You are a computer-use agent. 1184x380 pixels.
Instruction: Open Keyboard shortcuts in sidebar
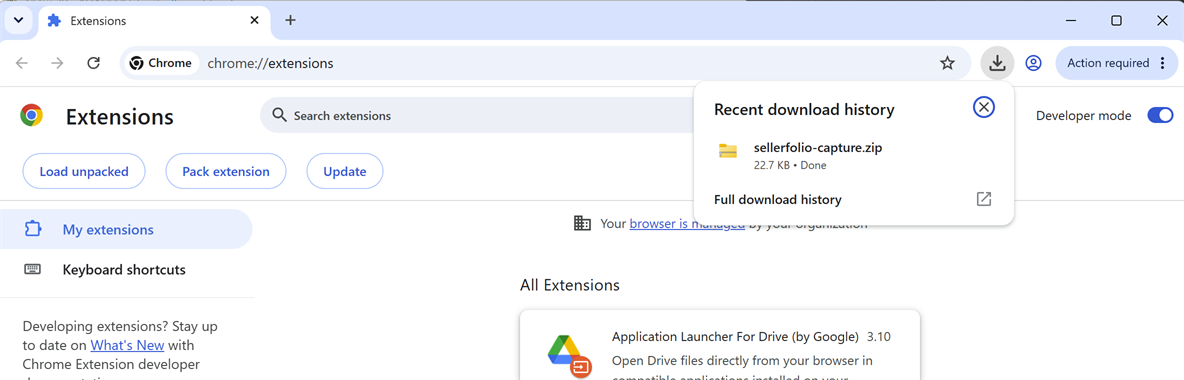pyautogui.click(x=125, y=270)
